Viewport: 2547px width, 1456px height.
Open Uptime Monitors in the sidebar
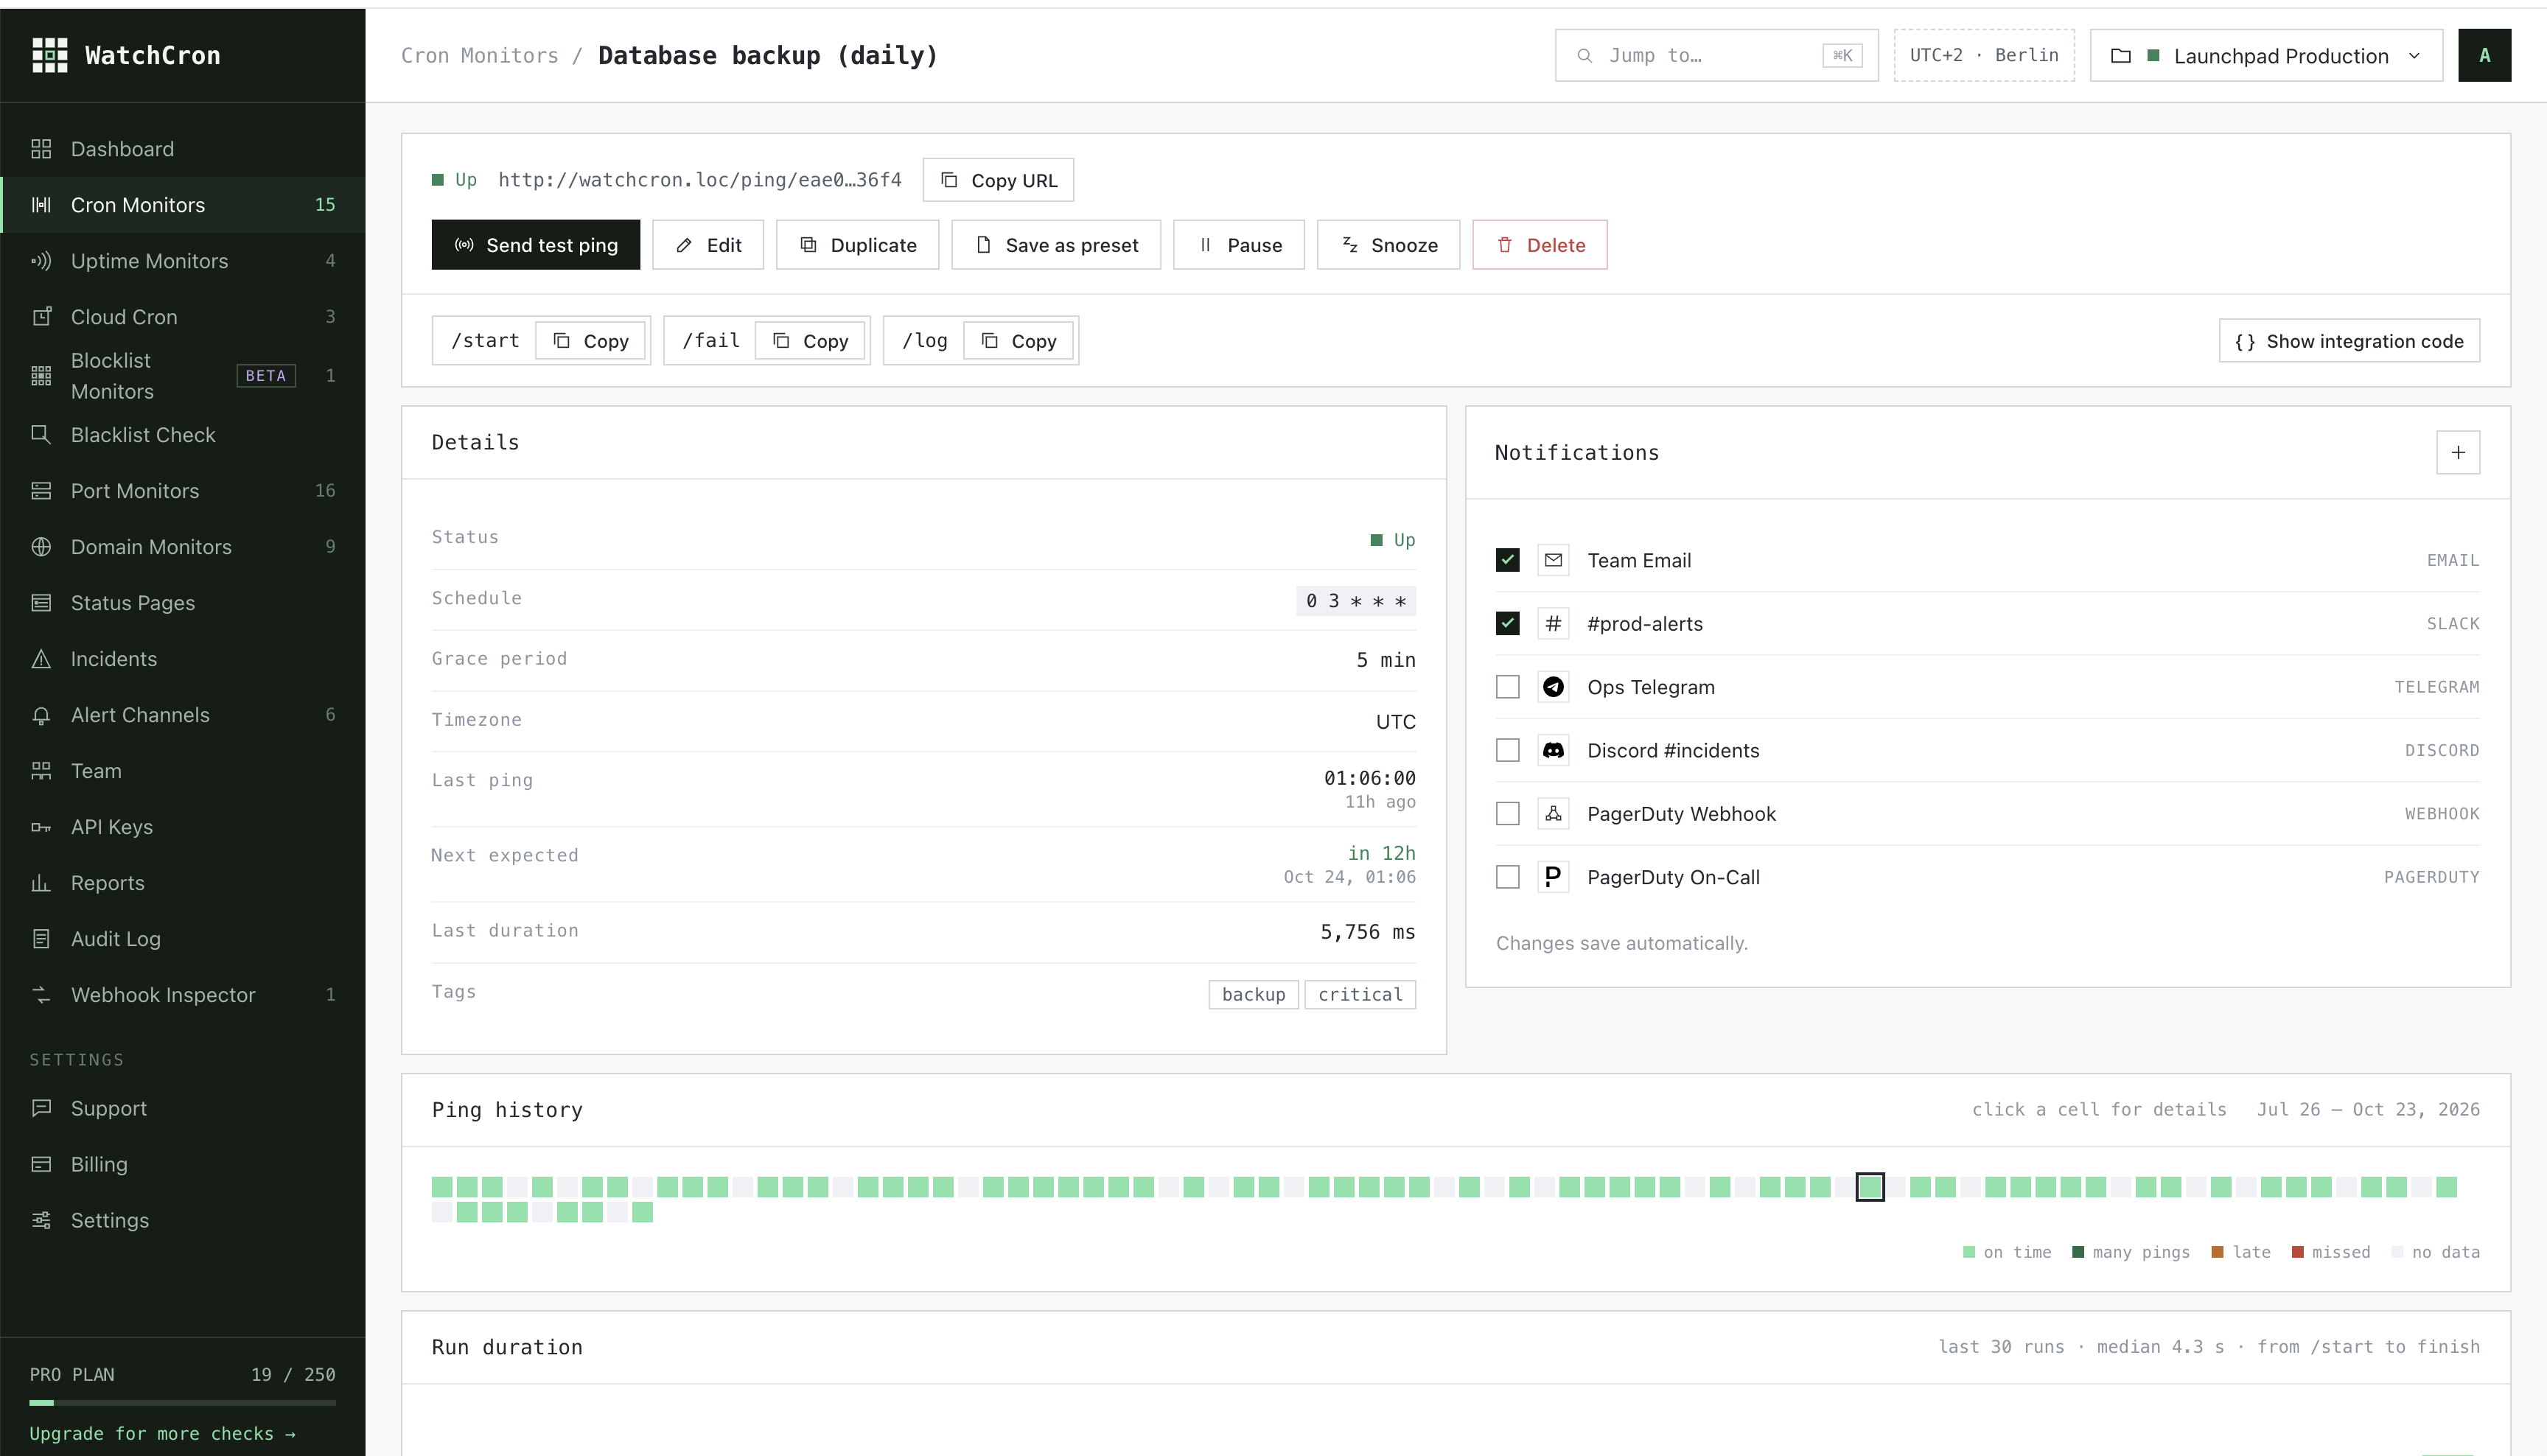pos(183,261)
